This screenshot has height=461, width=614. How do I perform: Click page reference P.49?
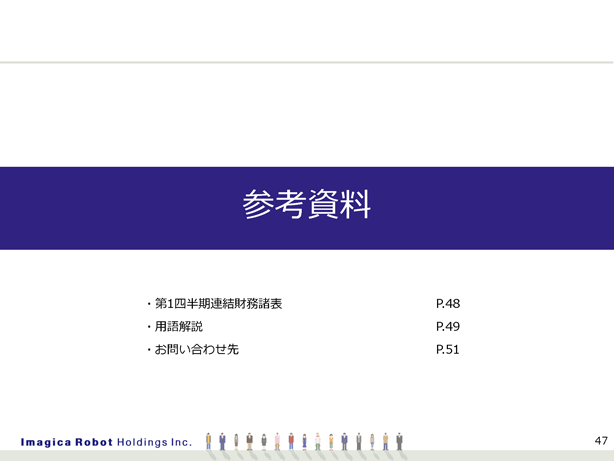pos(448,326)
